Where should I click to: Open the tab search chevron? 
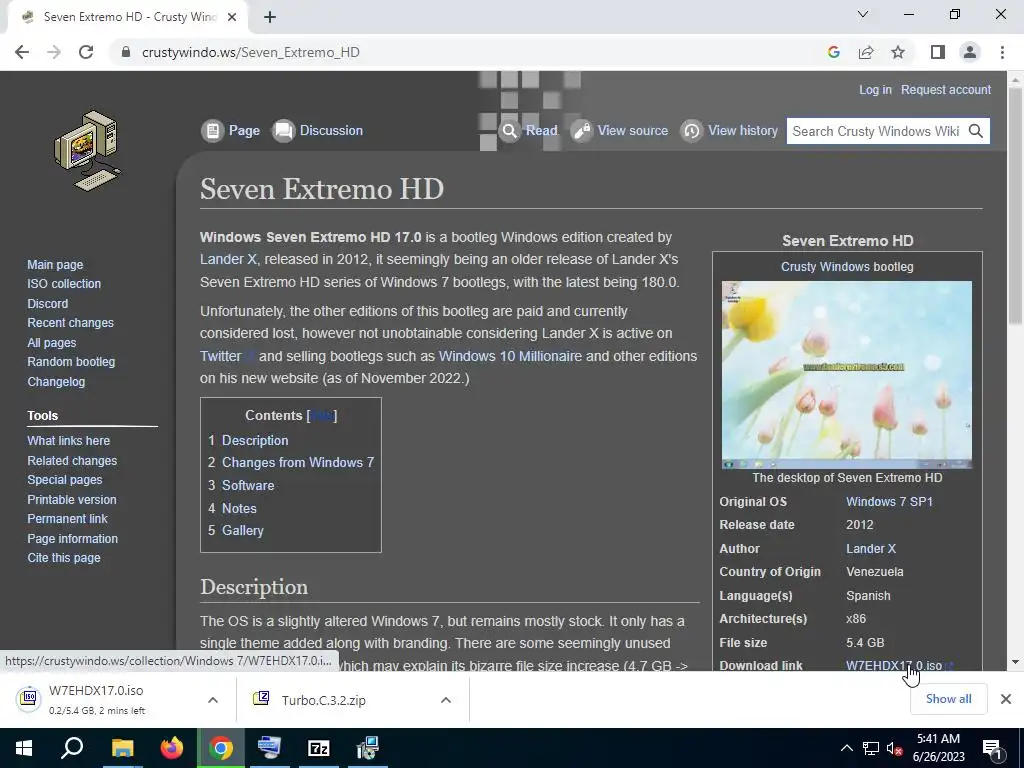[863, 14]
